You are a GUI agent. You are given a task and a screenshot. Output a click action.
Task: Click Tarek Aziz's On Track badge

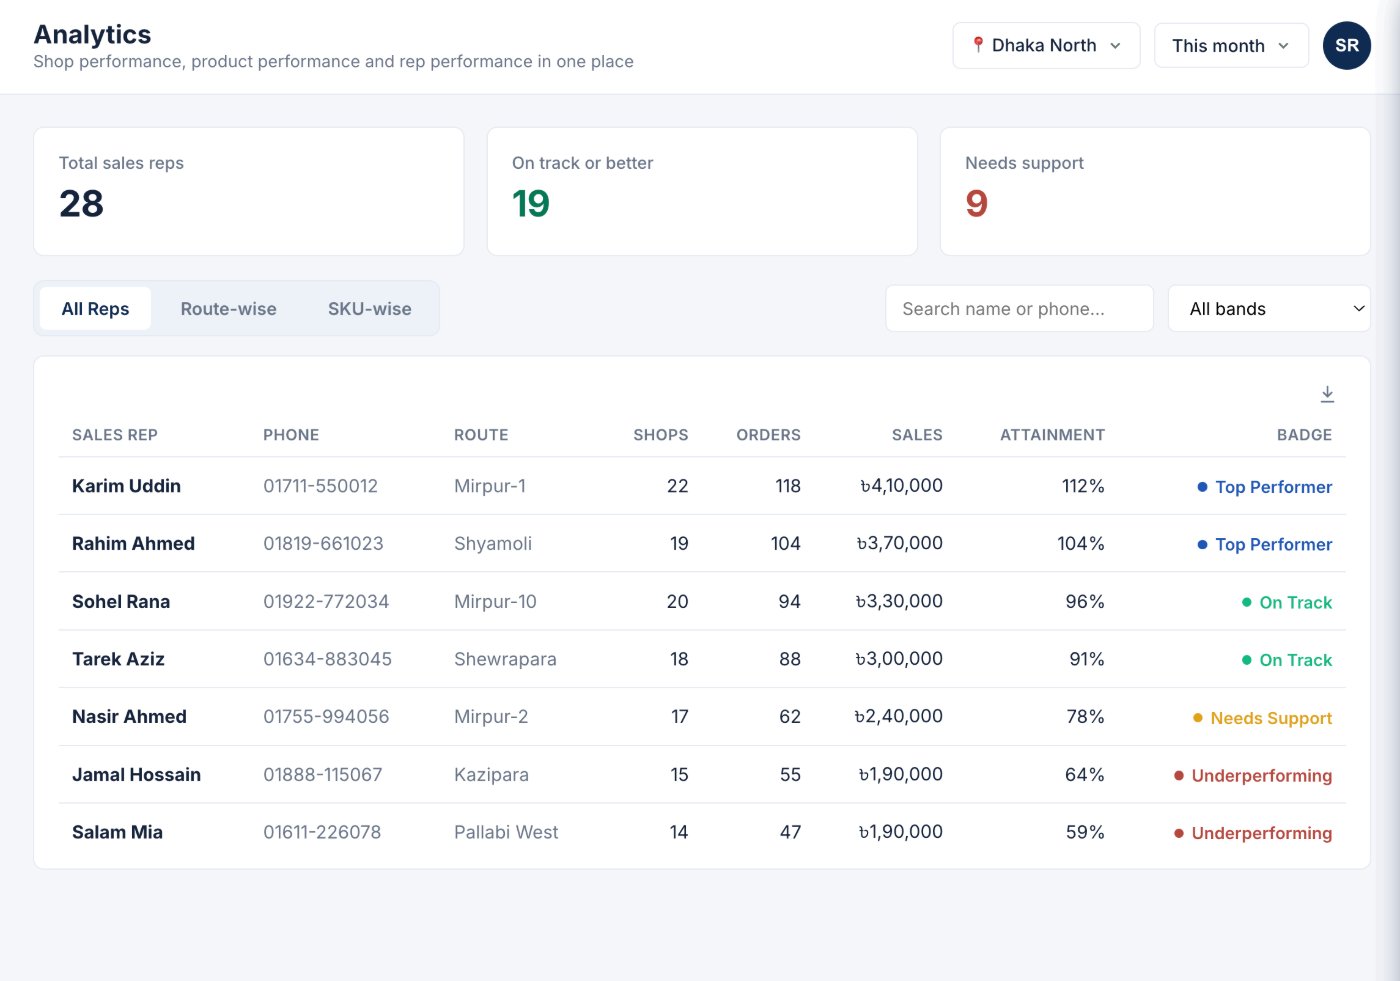[1287, 660]
